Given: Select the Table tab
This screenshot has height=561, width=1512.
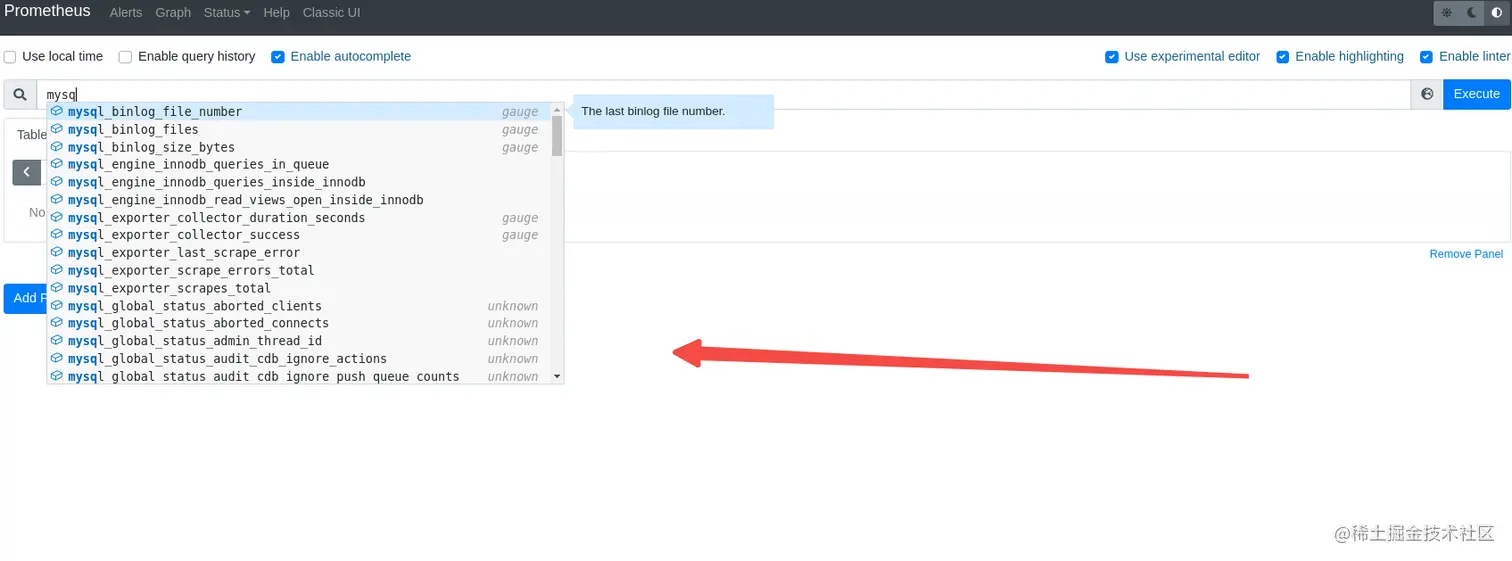Looking at the screenshot, I should 31,134.
